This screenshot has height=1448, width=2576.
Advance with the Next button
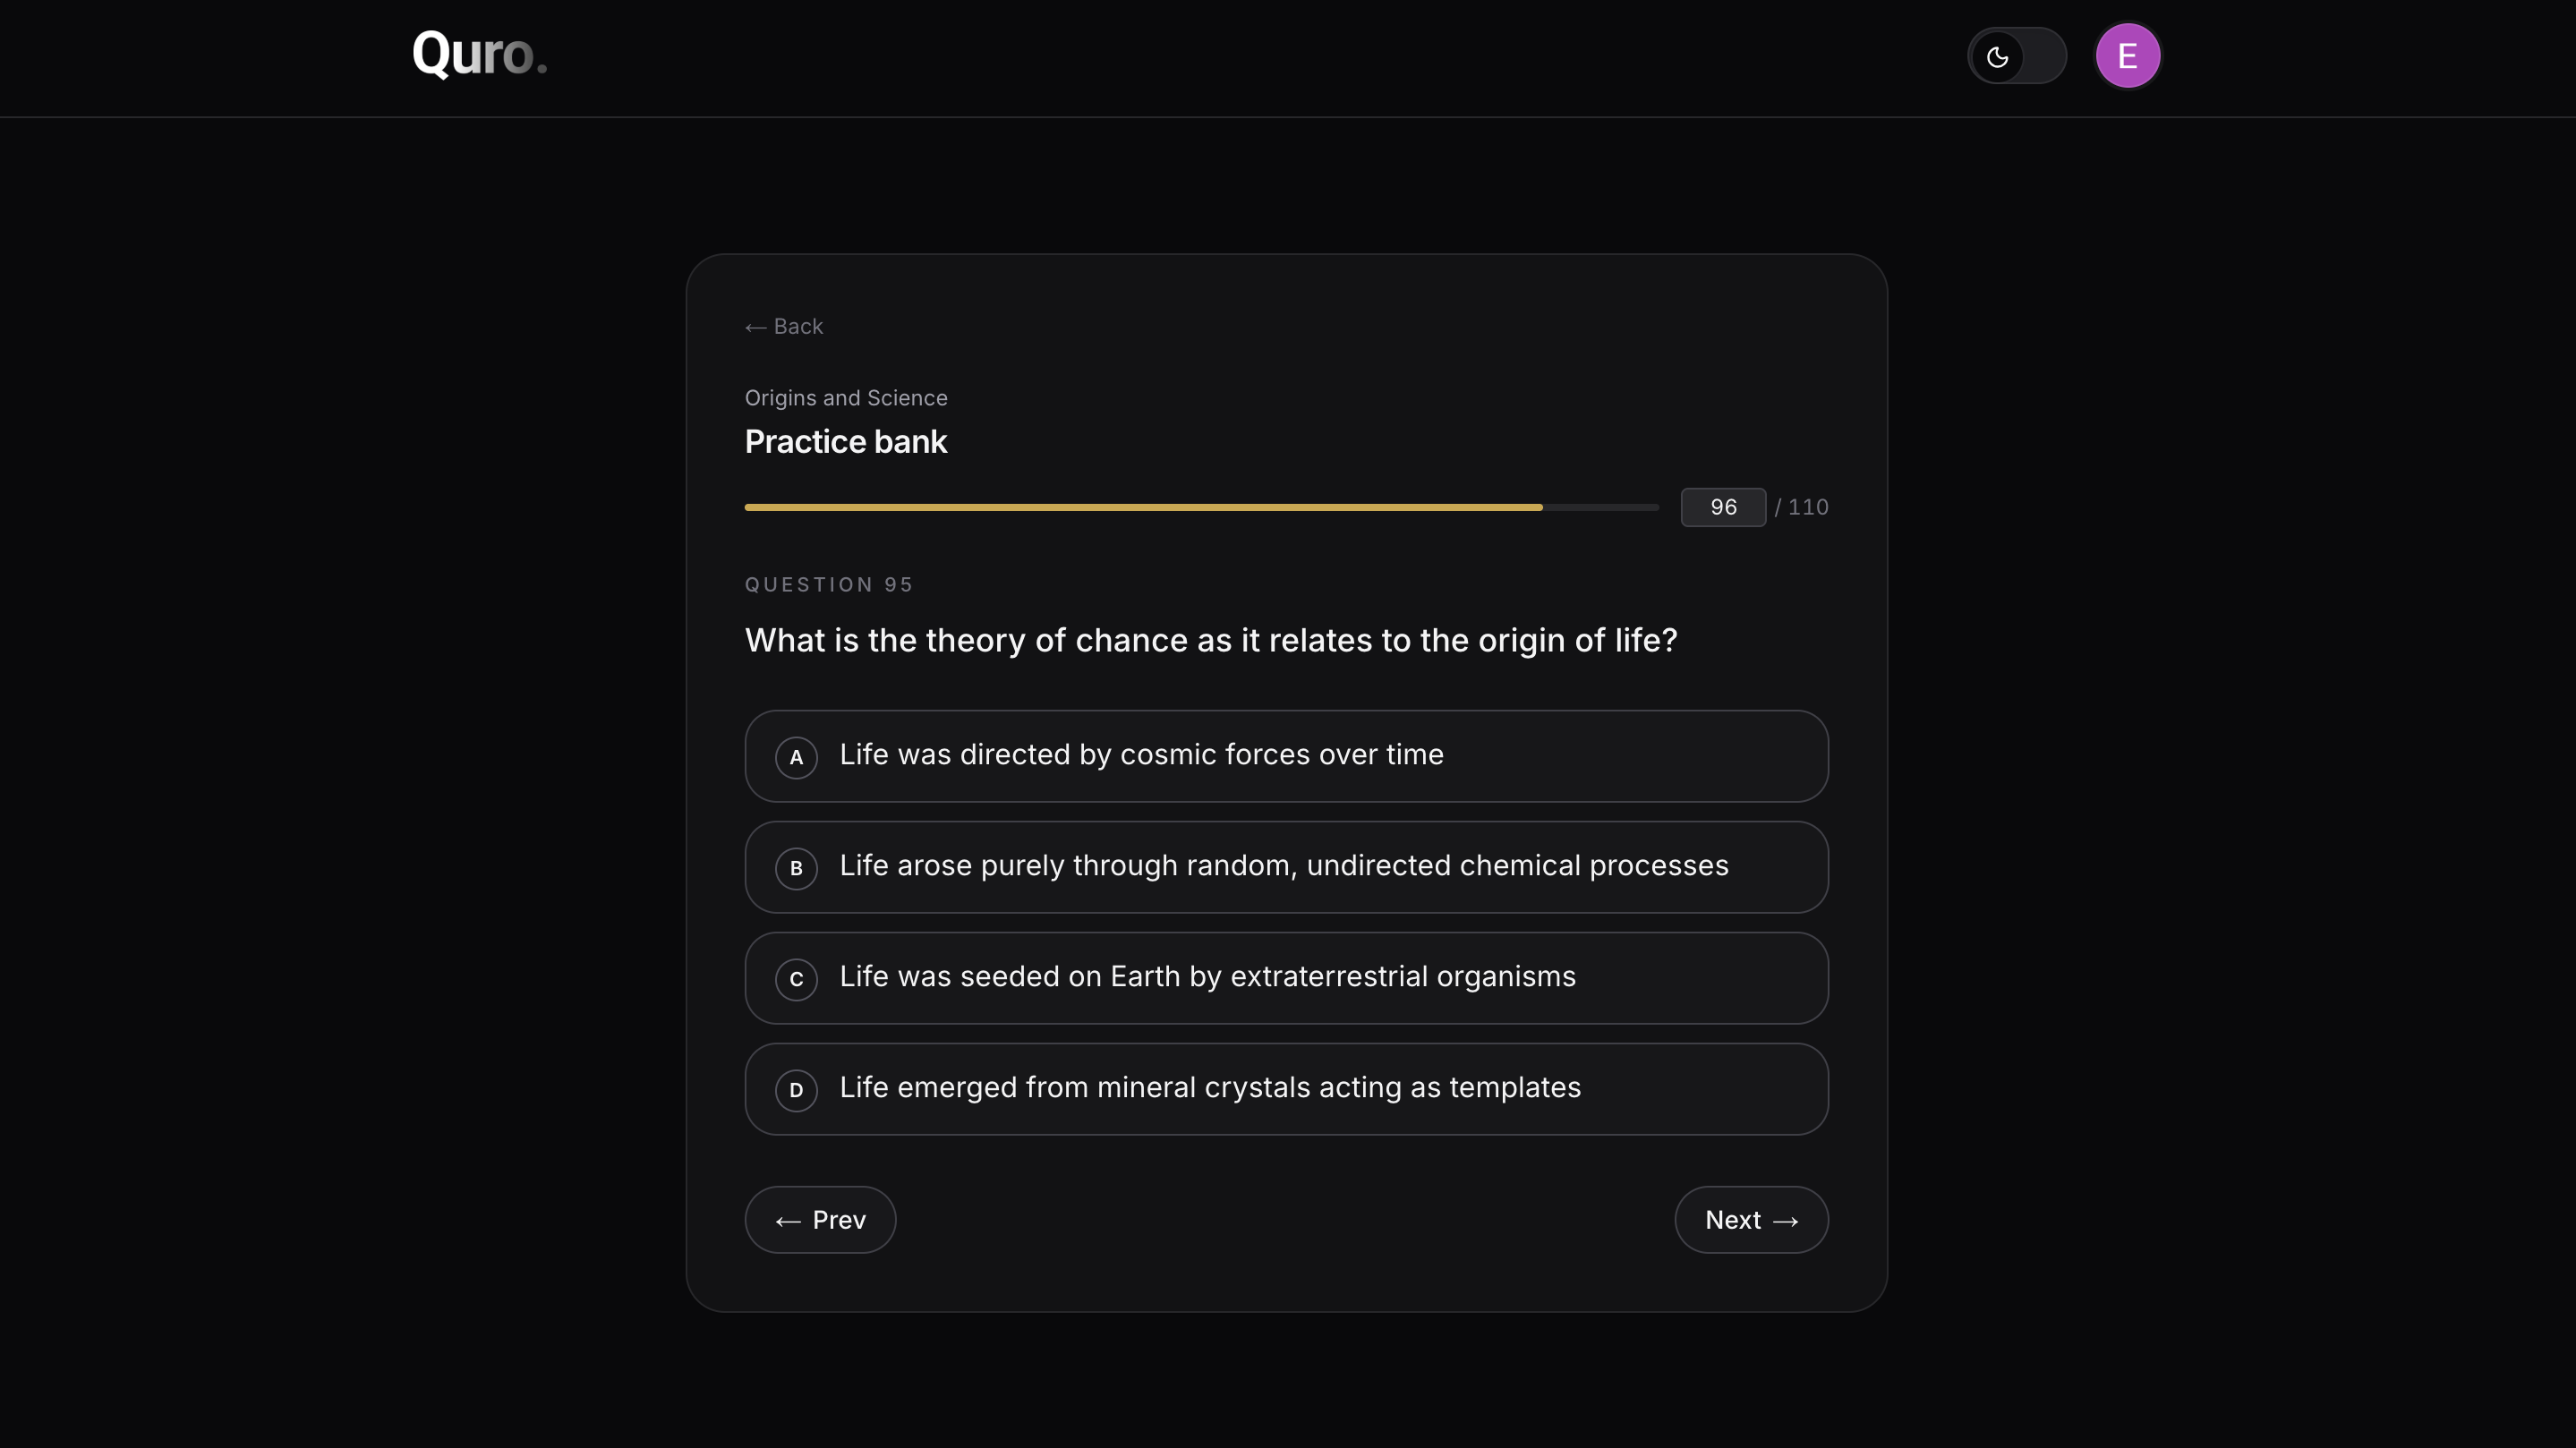point(1751,1220)
